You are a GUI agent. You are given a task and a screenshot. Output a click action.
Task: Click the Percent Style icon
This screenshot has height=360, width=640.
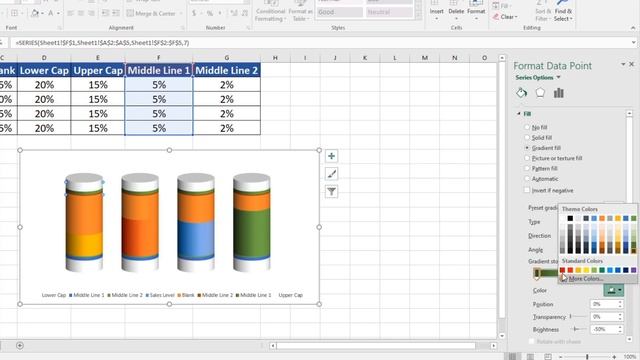(x=209, y=13)
